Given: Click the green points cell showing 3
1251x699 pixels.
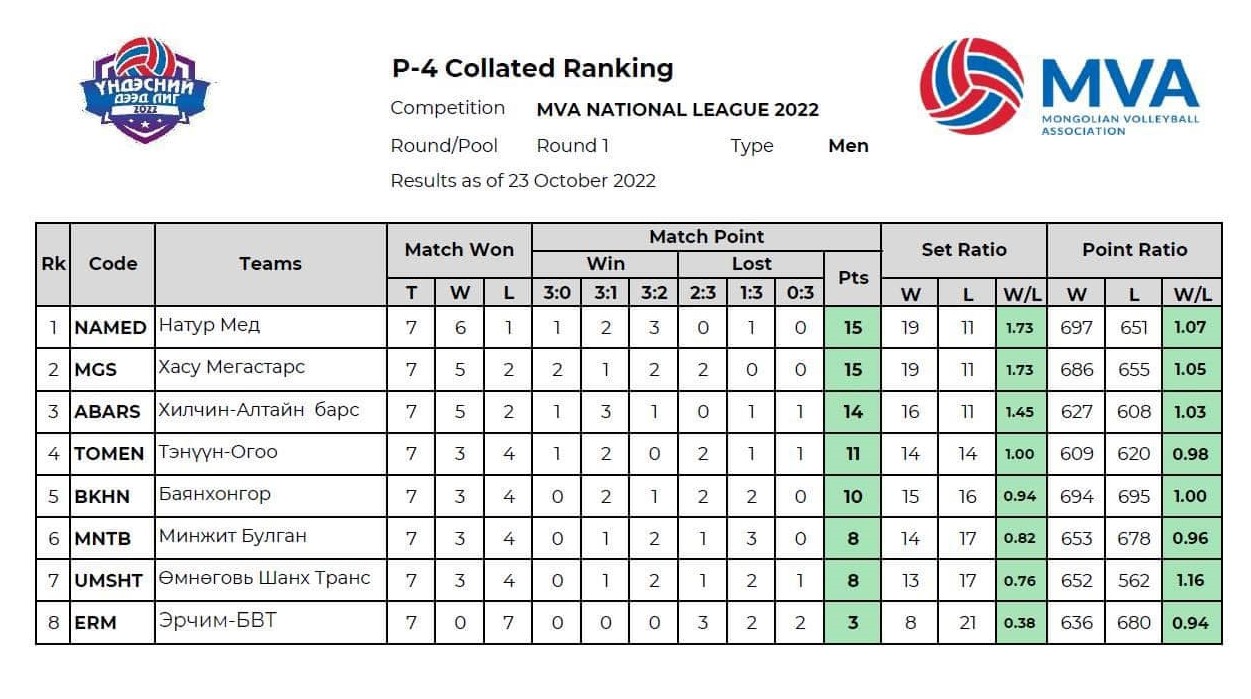Looking at the screenshot, I should click(x=852, y=622).
